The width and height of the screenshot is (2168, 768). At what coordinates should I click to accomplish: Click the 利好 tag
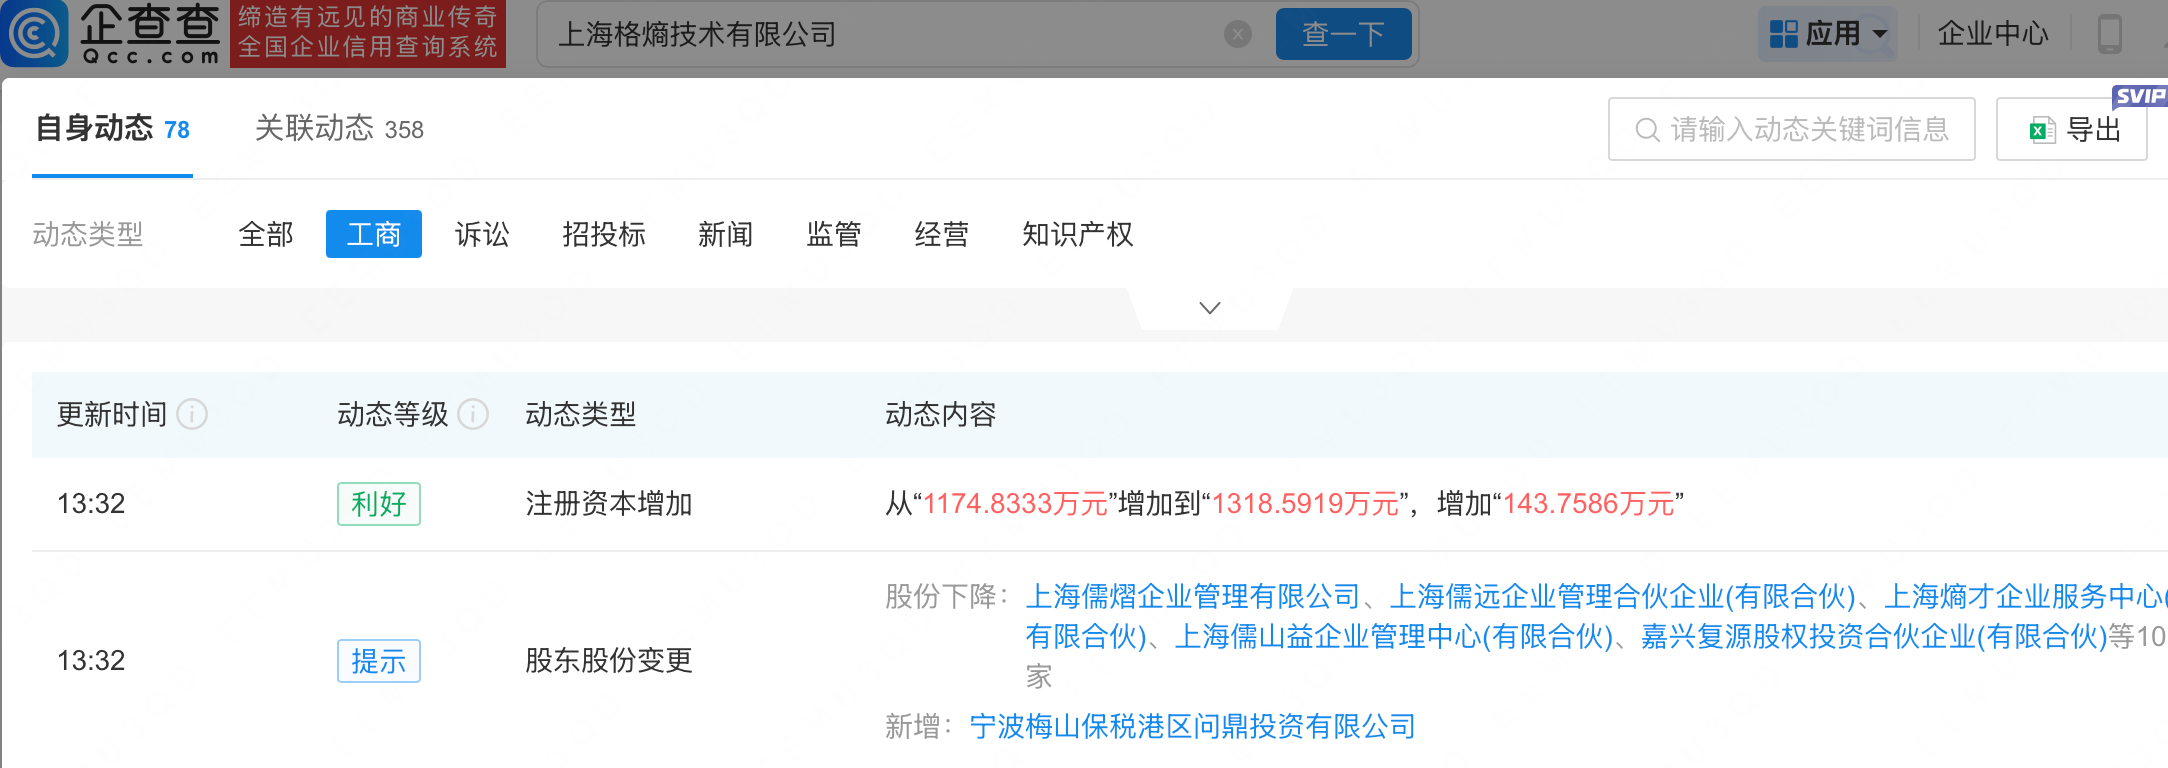tap(379, 504)
